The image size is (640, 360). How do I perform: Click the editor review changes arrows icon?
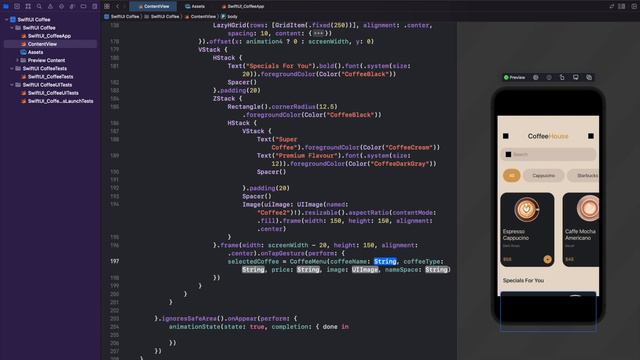pyautogui.click(x=611, y=7)
